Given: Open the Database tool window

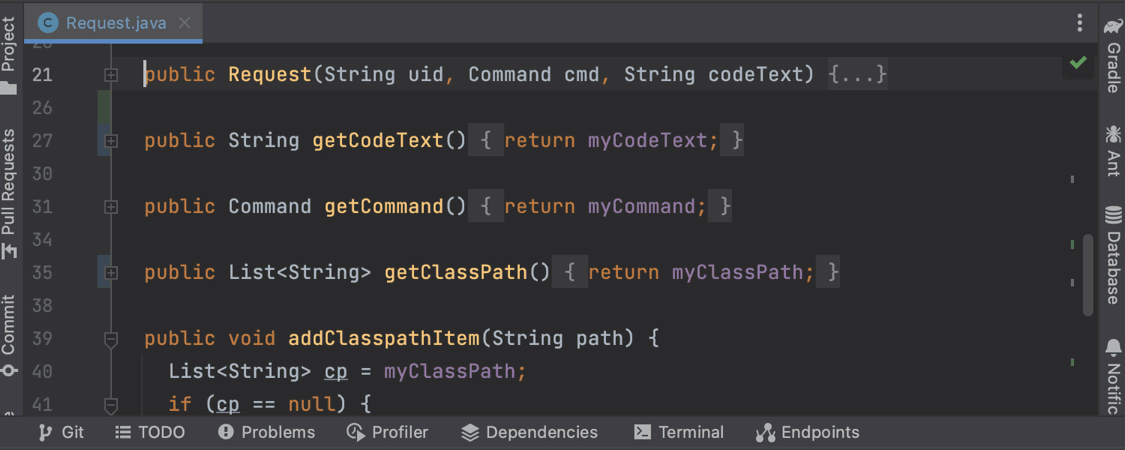Looking at the screenshot, I should [1112, 254].
